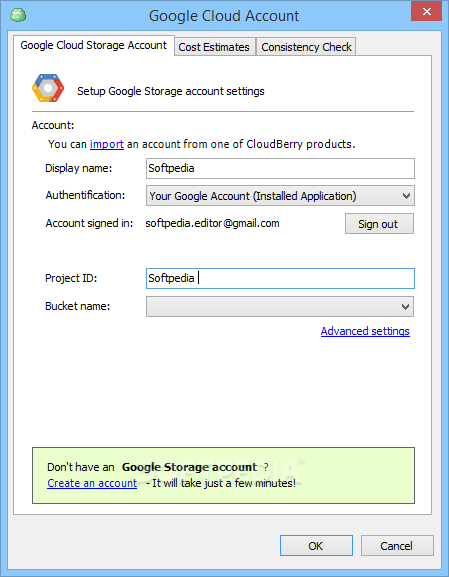Image resolution: width=449 pixels, height=577 pixels.
Task: Open the Consistency Check tab
Action: click(306, 47)
